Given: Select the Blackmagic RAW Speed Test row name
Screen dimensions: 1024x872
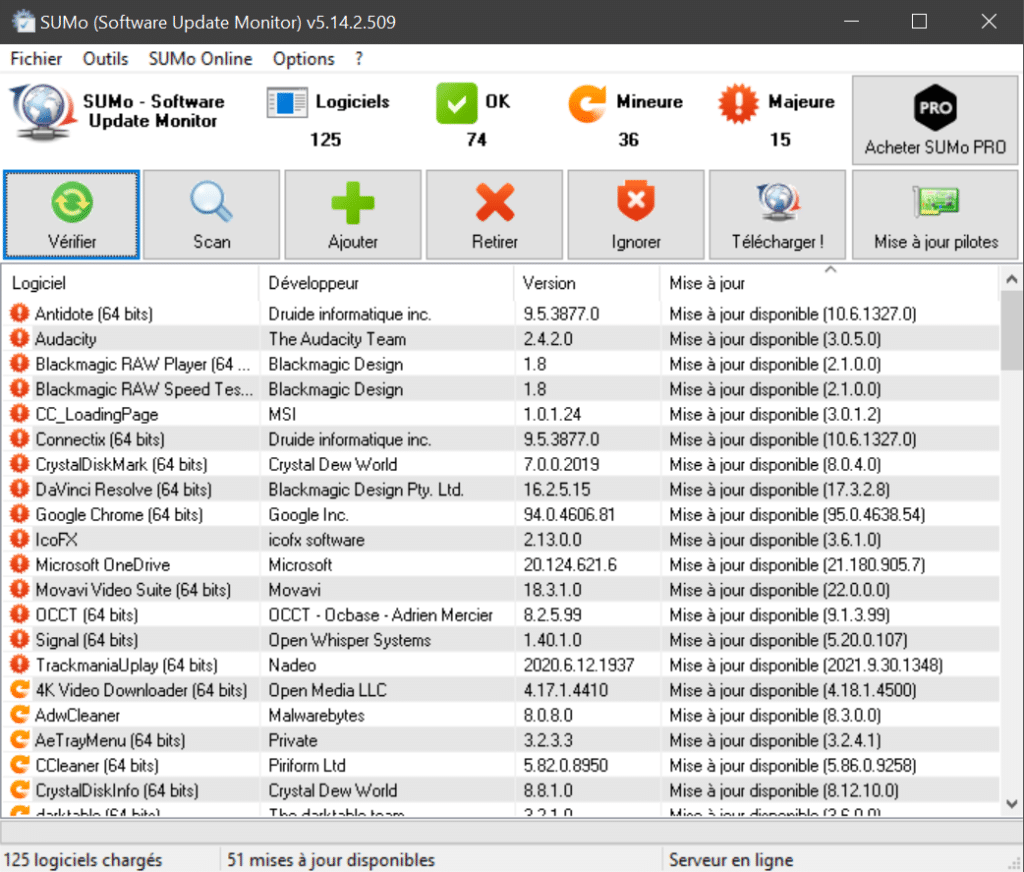Looking at the screenshot, I should click(x=144, y=389).
